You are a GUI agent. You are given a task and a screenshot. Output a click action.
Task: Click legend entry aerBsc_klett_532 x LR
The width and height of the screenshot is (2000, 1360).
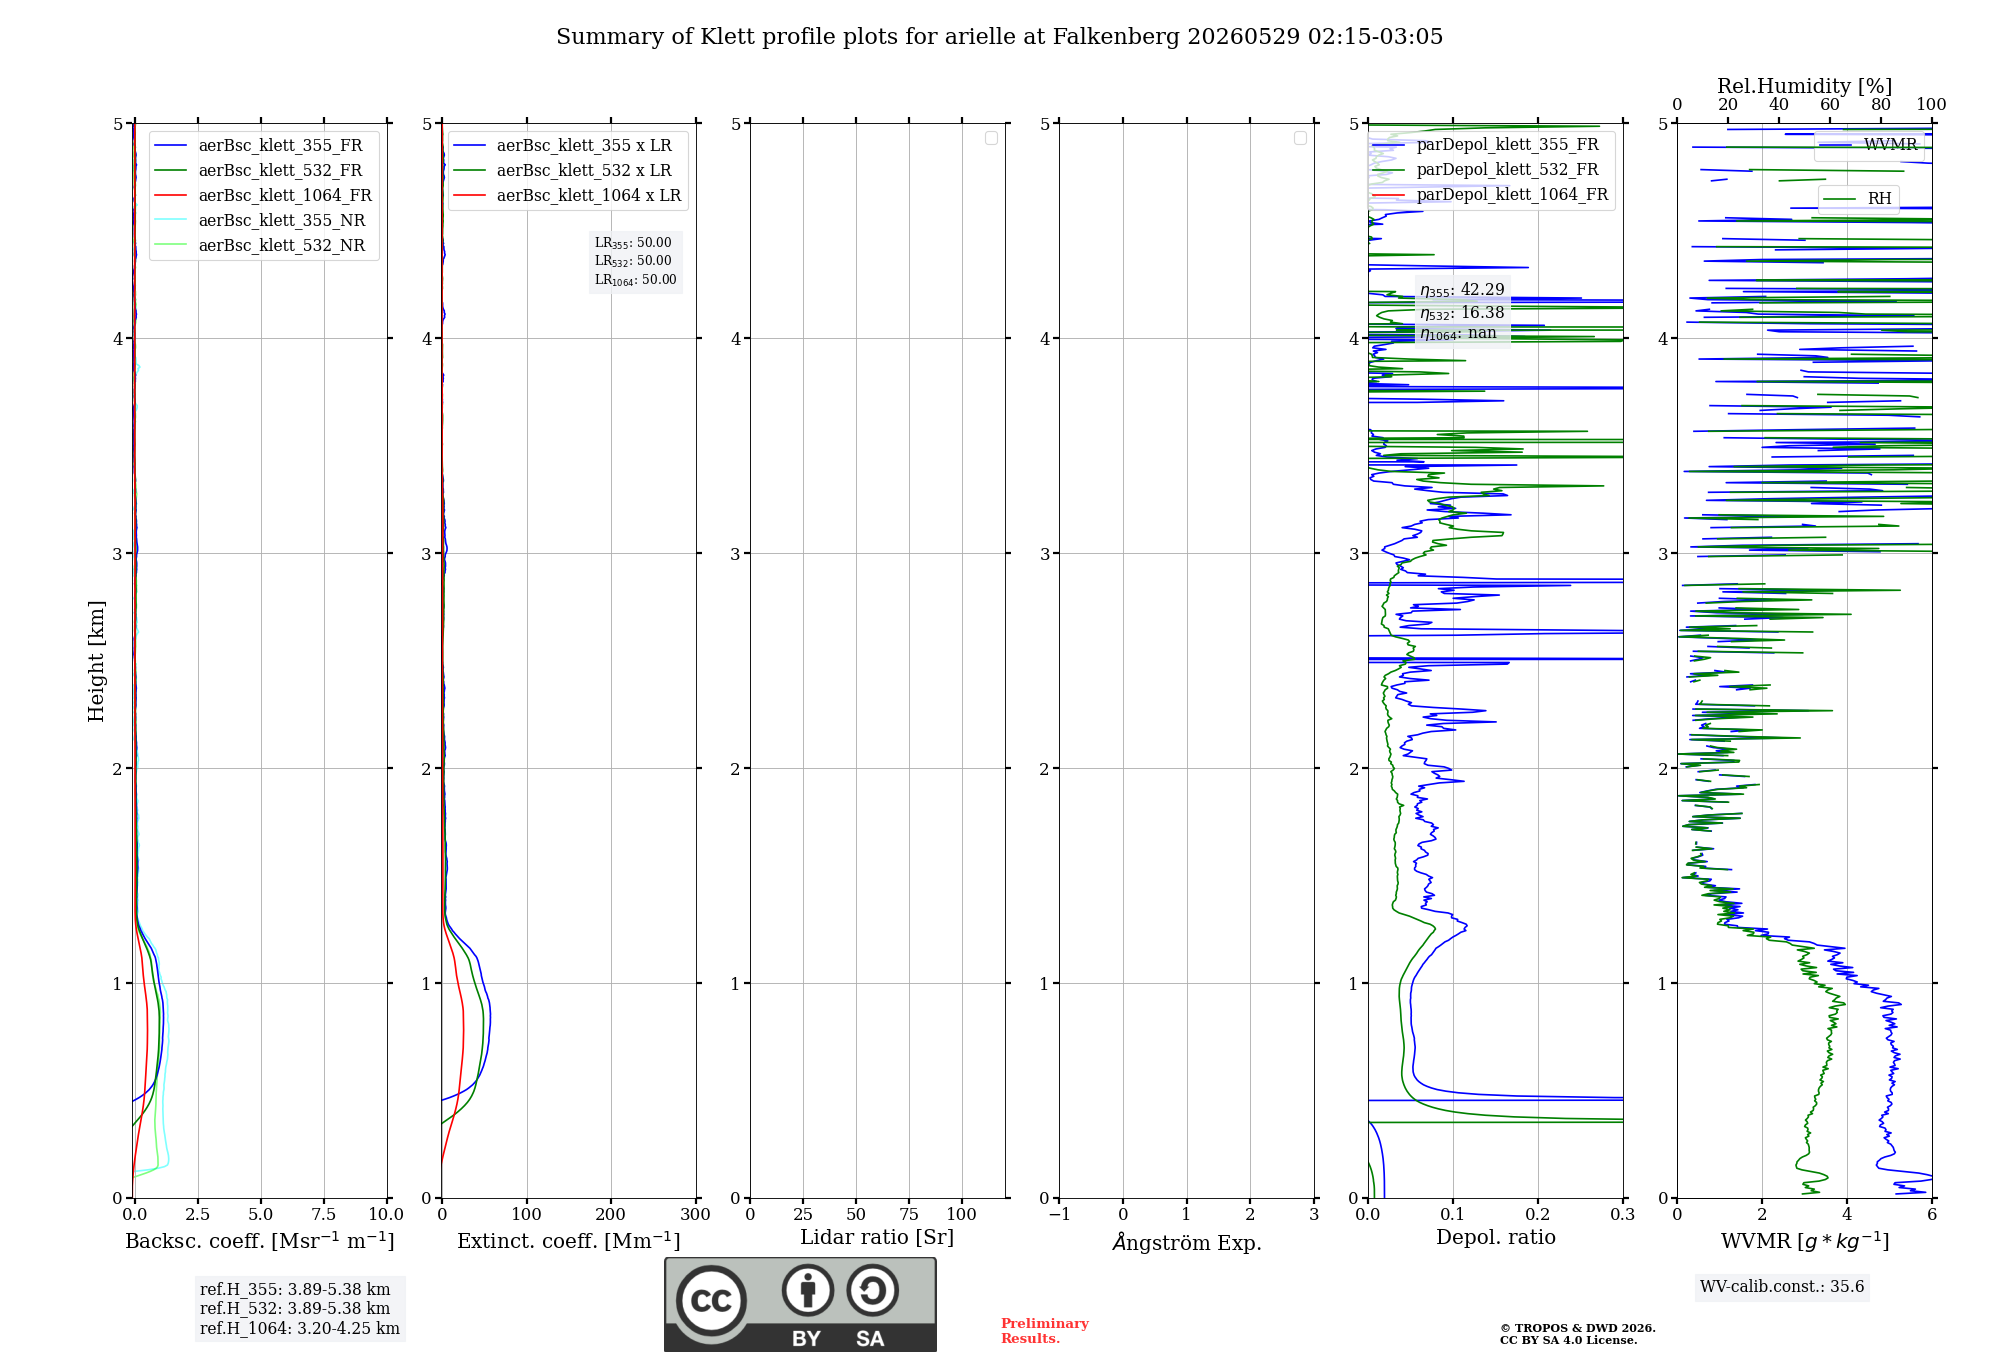tap(563, 170)
